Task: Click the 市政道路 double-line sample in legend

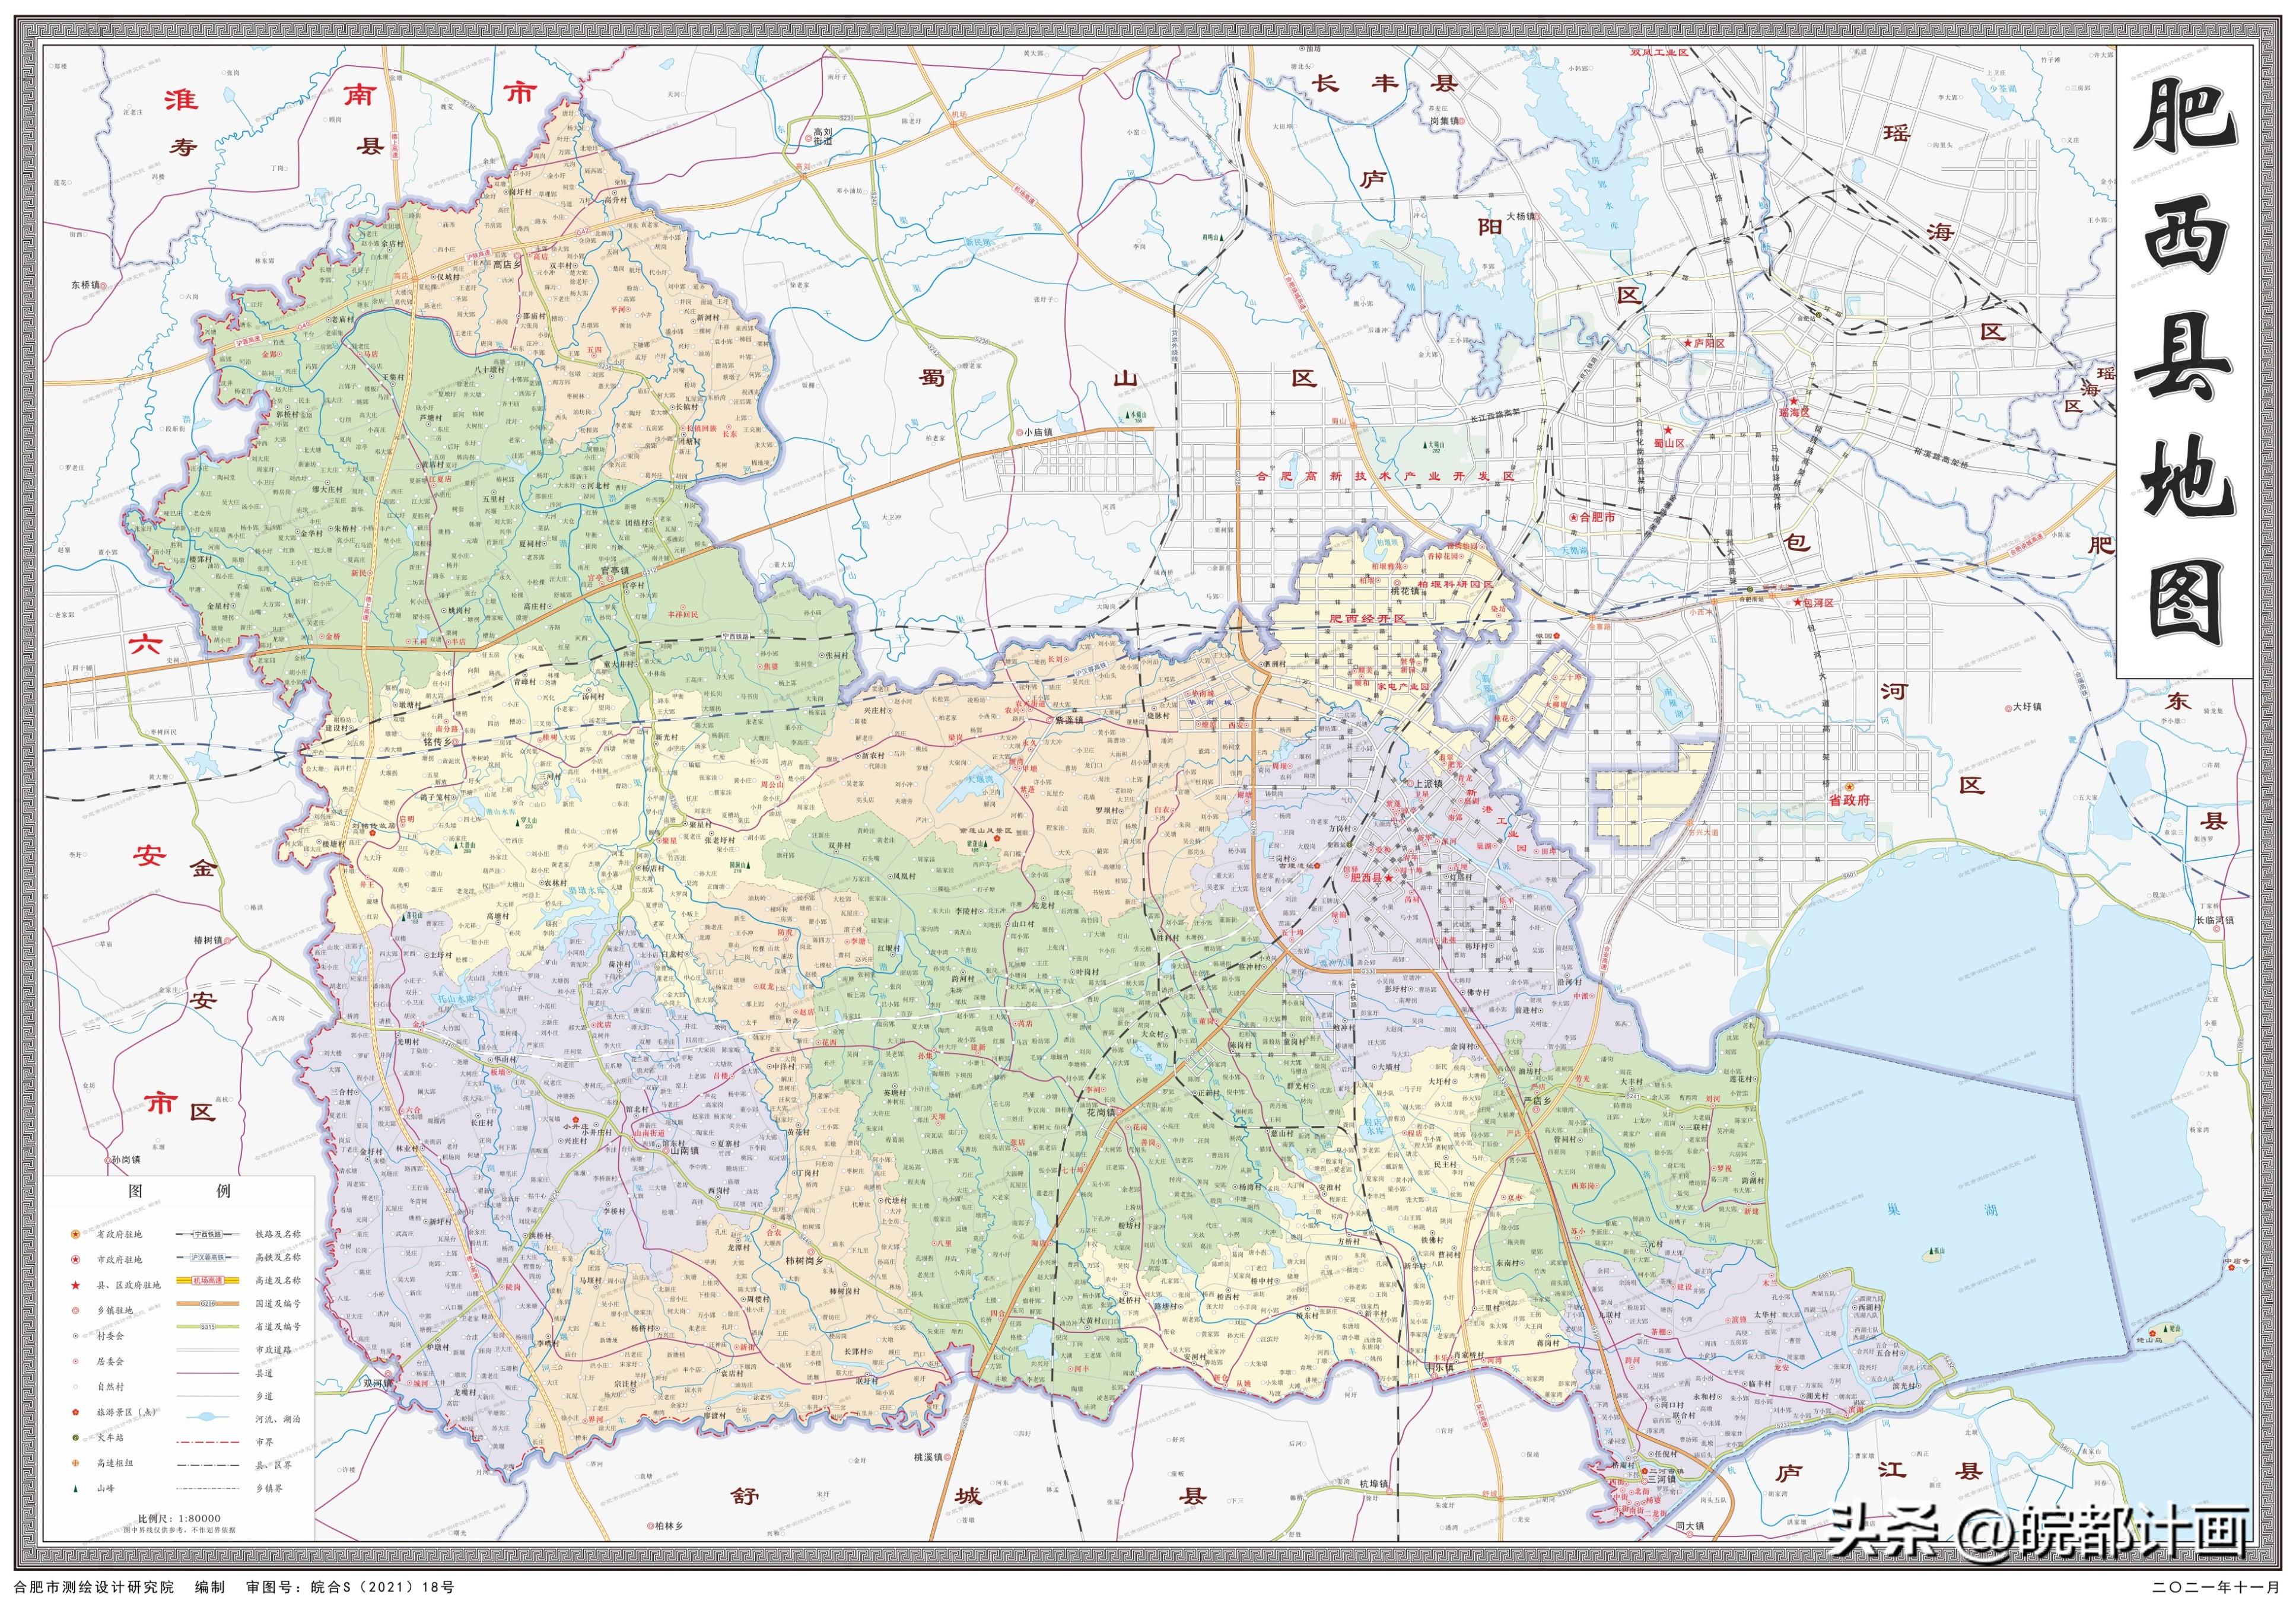Action: [209, 1349]
